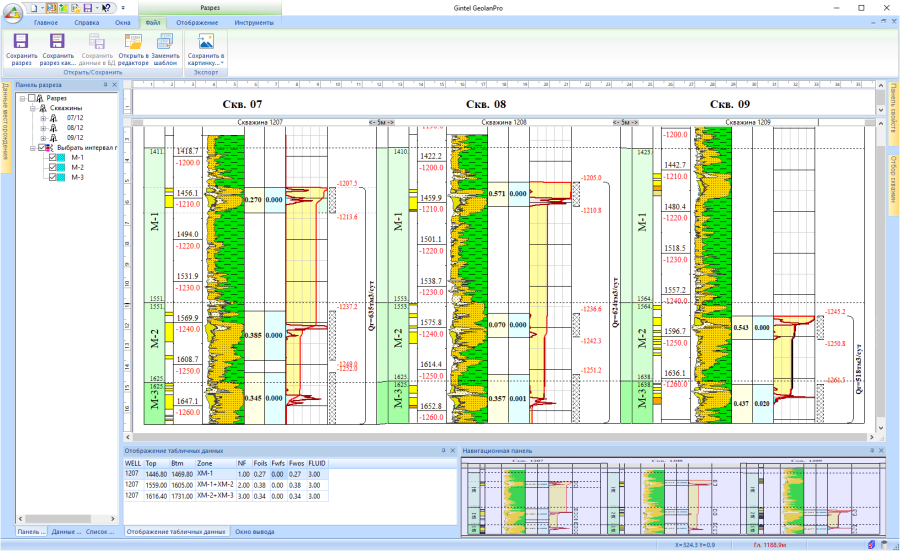900x551 pixels.
Task: Open section via Открыть в редакторе icon
Action: pyautogui.click(x=133, y=49)
